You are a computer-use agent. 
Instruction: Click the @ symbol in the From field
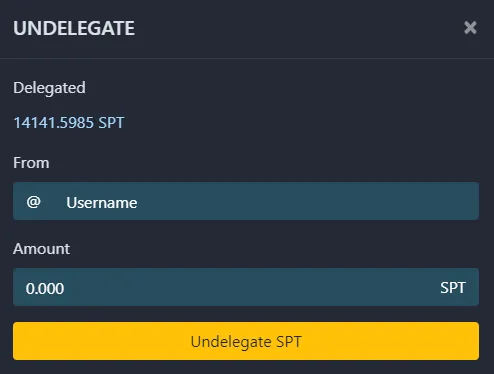coord(34,202)
